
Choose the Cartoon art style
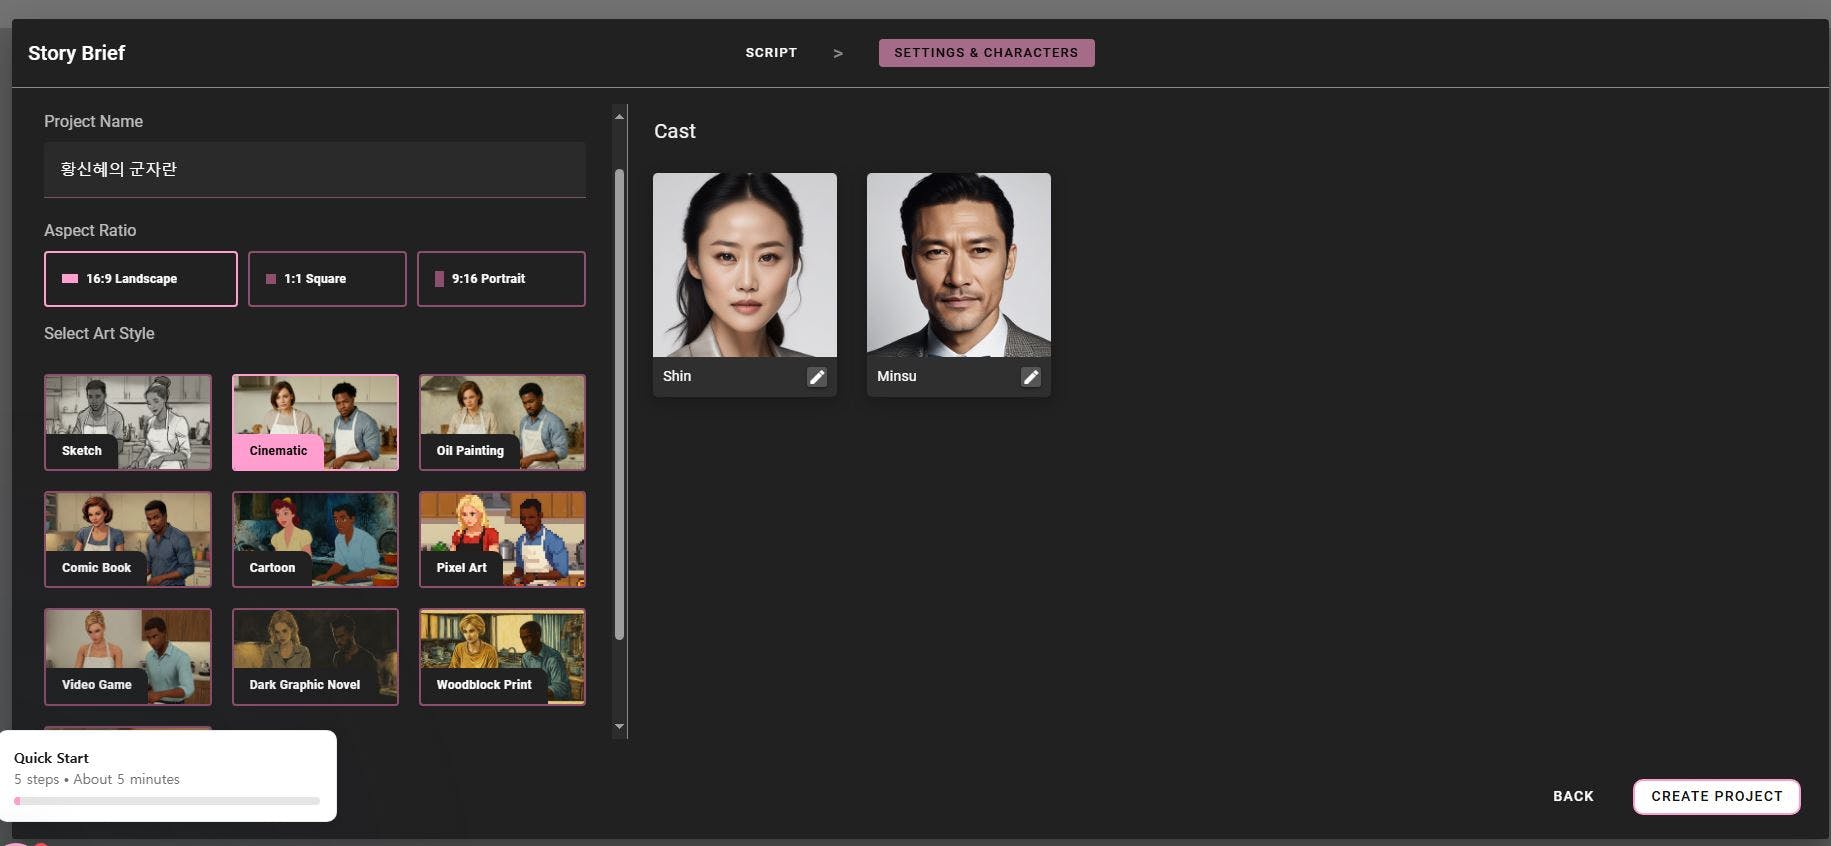point(315,539)
